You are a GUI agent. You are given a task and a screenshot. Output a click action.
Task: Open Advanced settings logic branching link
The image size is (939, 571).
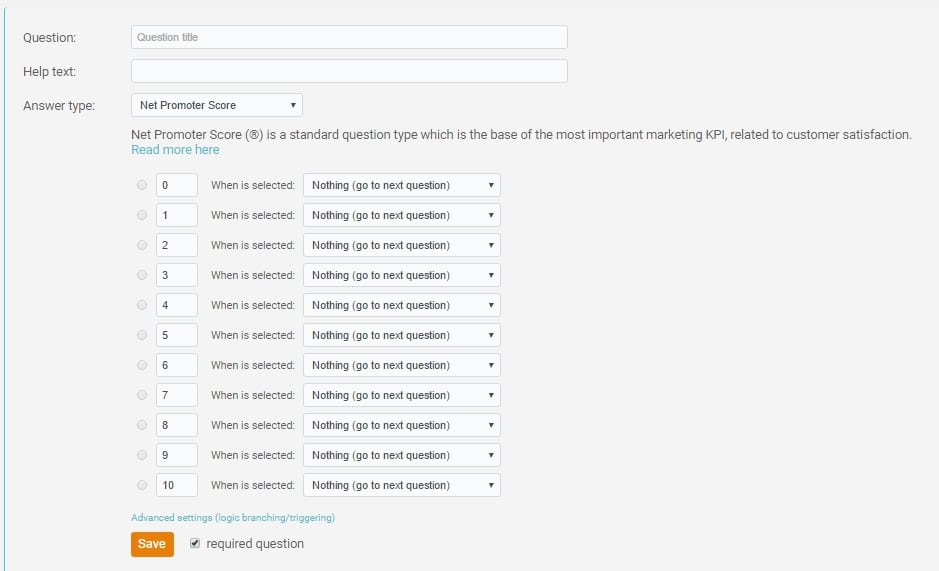(x=233, y=518)
